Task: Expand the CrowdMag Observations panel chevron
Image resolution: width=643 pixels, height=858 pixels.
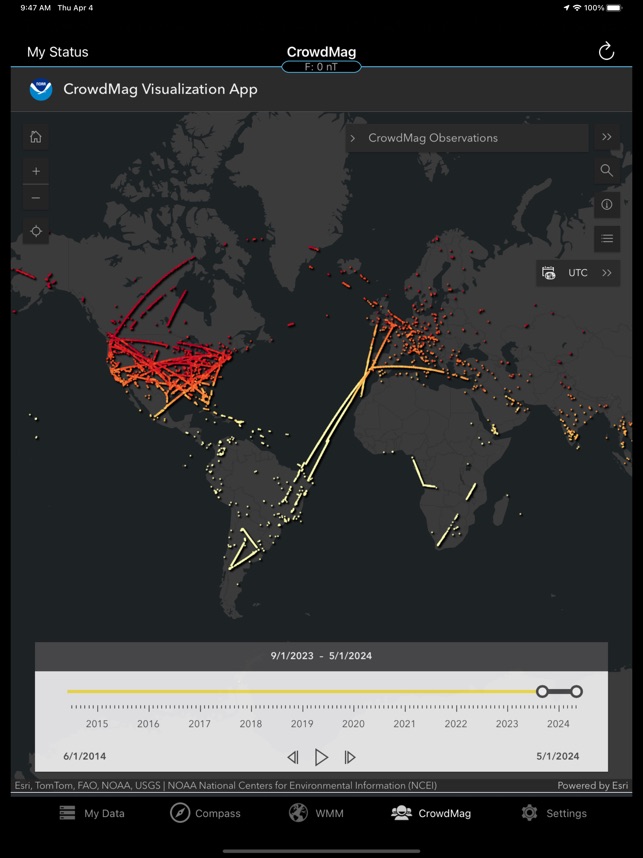Action: 353,138
